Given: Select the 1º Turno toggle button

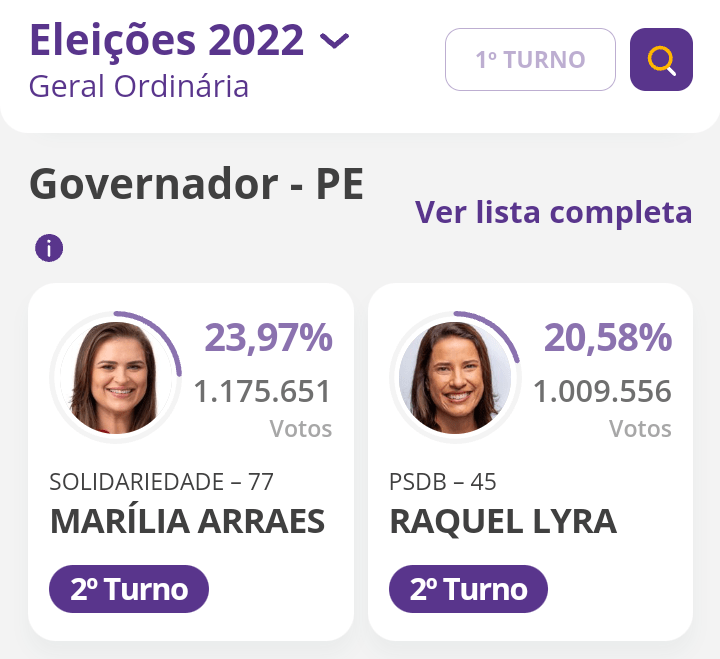Looking at the screenshot, I should click(x=530, y=60).
